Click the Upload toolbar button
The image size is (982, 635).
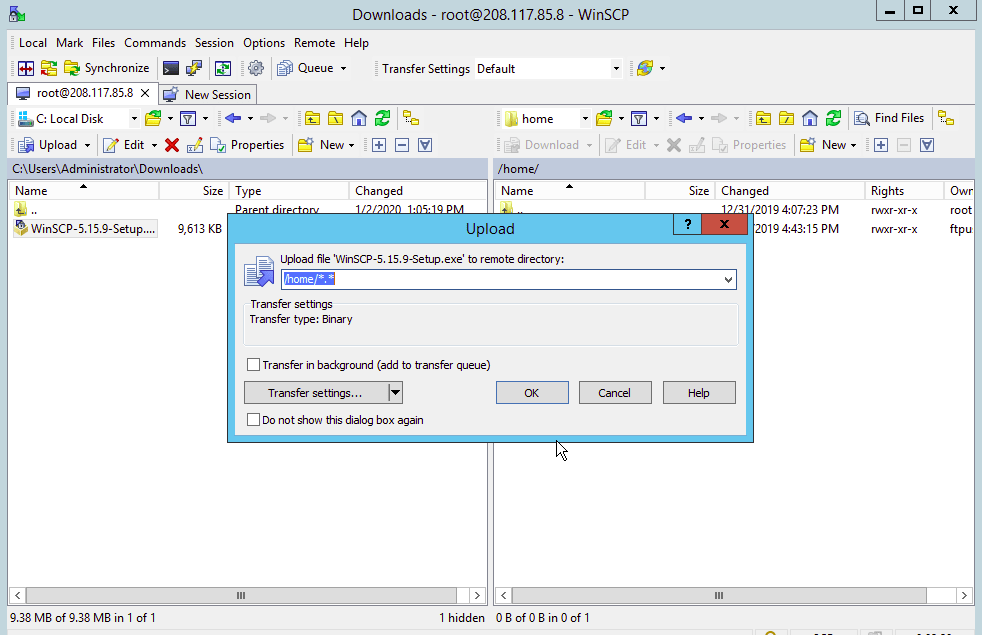48,145
